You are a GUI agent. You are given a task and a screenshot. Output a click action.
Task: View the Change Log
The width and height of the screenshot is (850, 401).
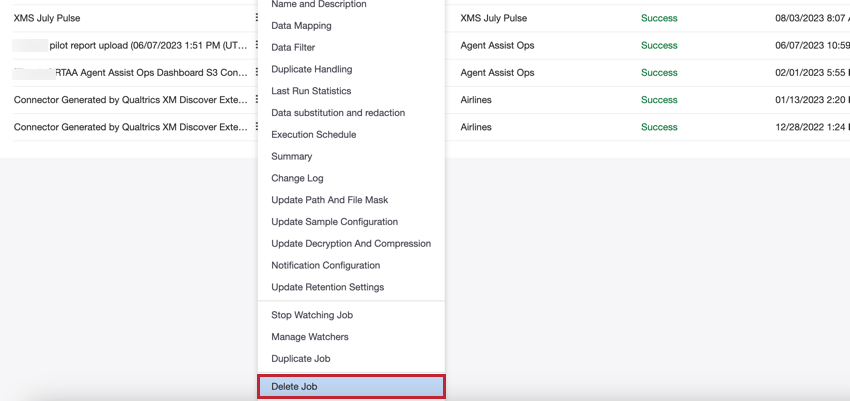297,178
